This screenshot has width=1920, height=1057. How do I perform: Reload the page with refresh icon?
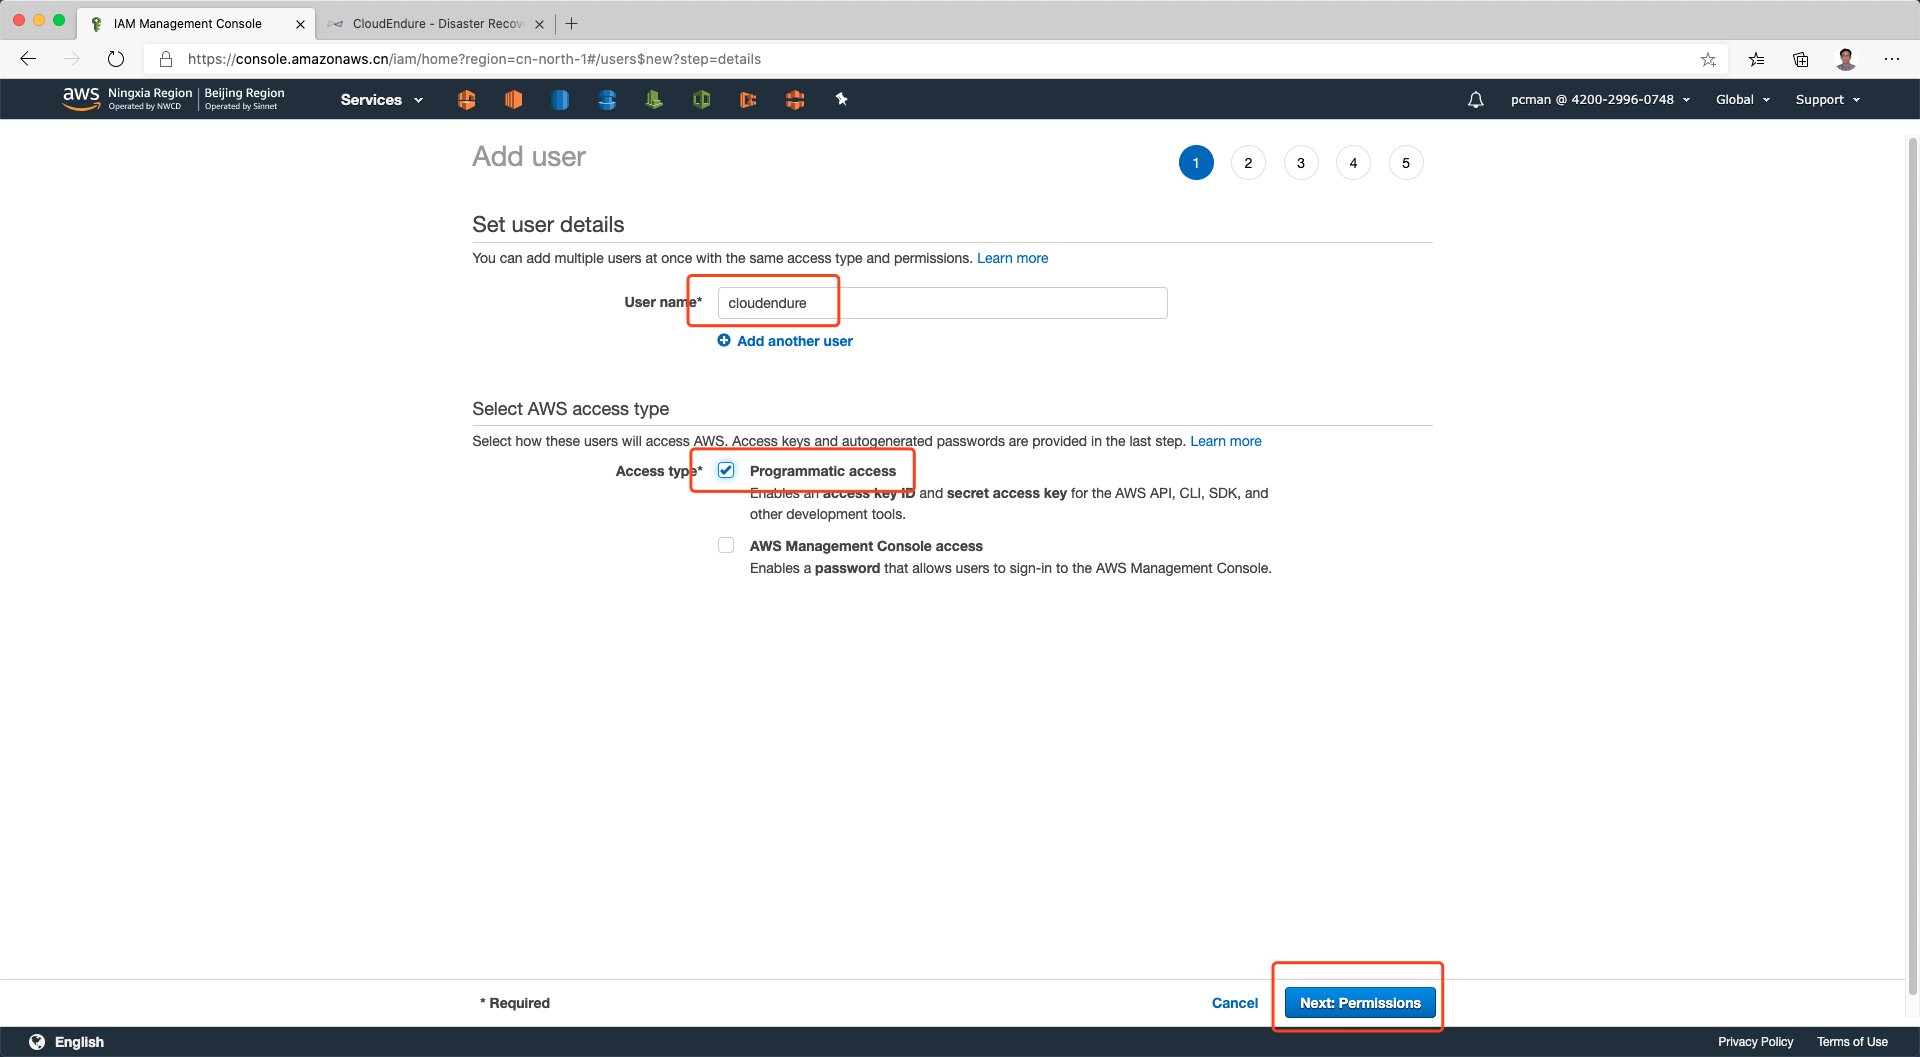coord(116,59)
